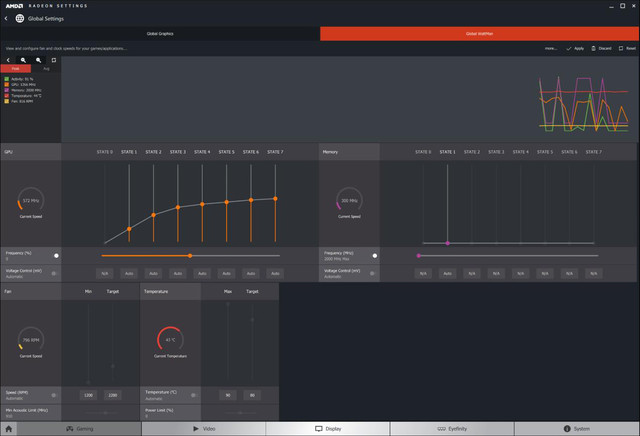Toggle Activity green legend checkbox
The image size is (640, 436).
(7, 79)
